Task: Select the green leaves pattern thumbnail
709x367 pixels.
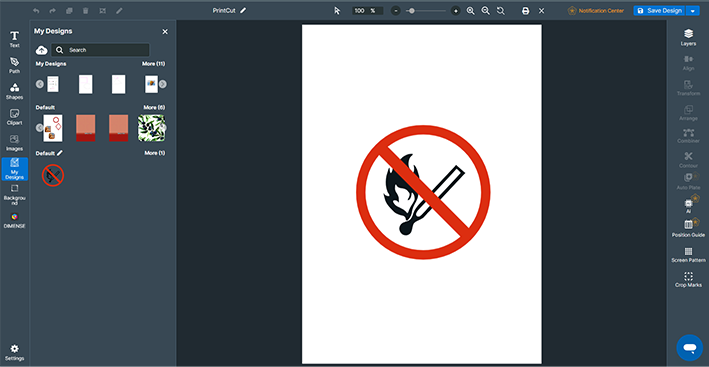Action: tap(151, 128)
